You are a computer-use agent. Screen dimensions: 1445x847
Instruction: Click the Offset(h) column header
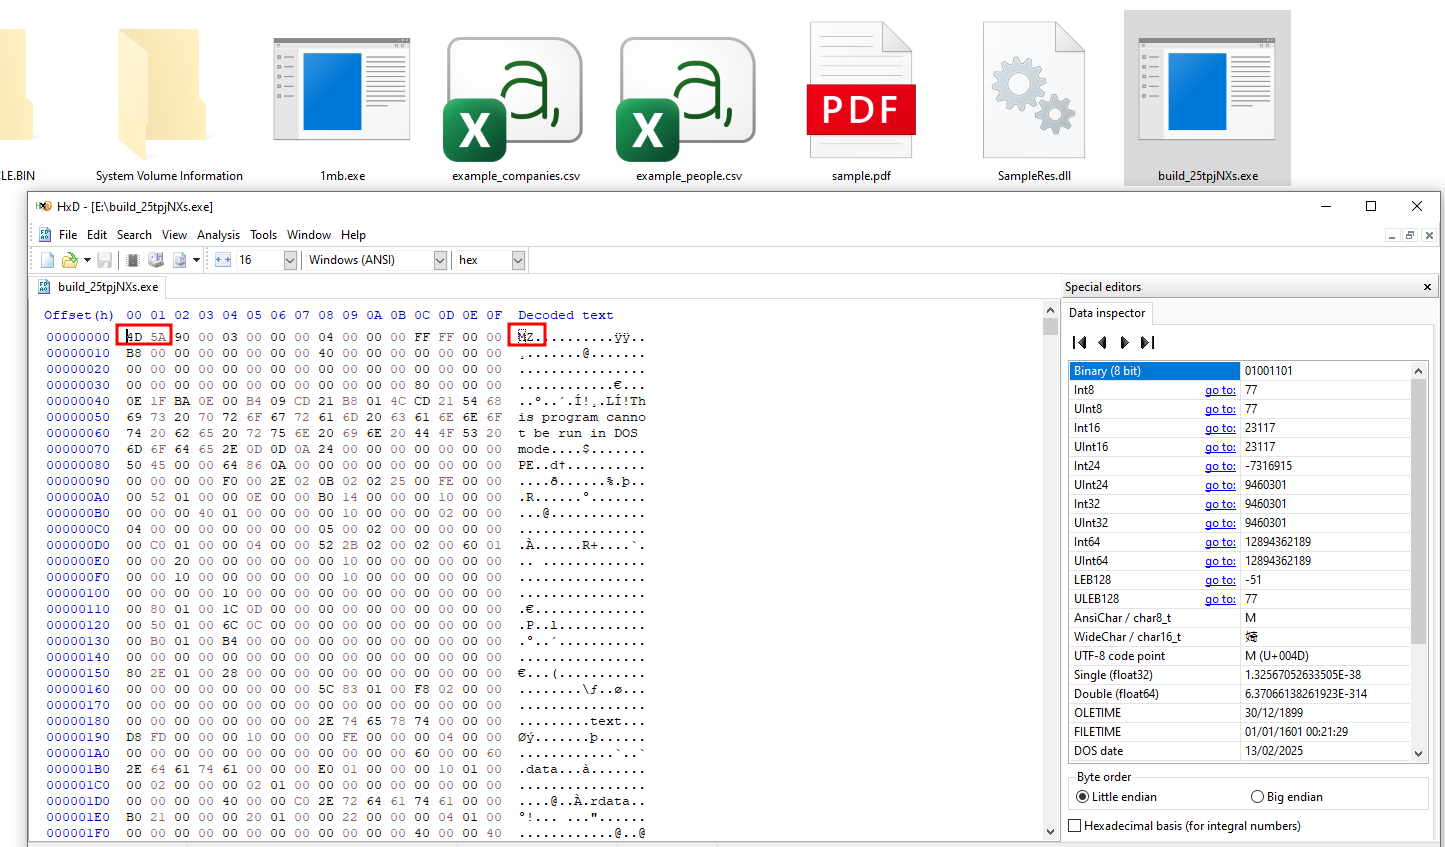click(79, 315)
